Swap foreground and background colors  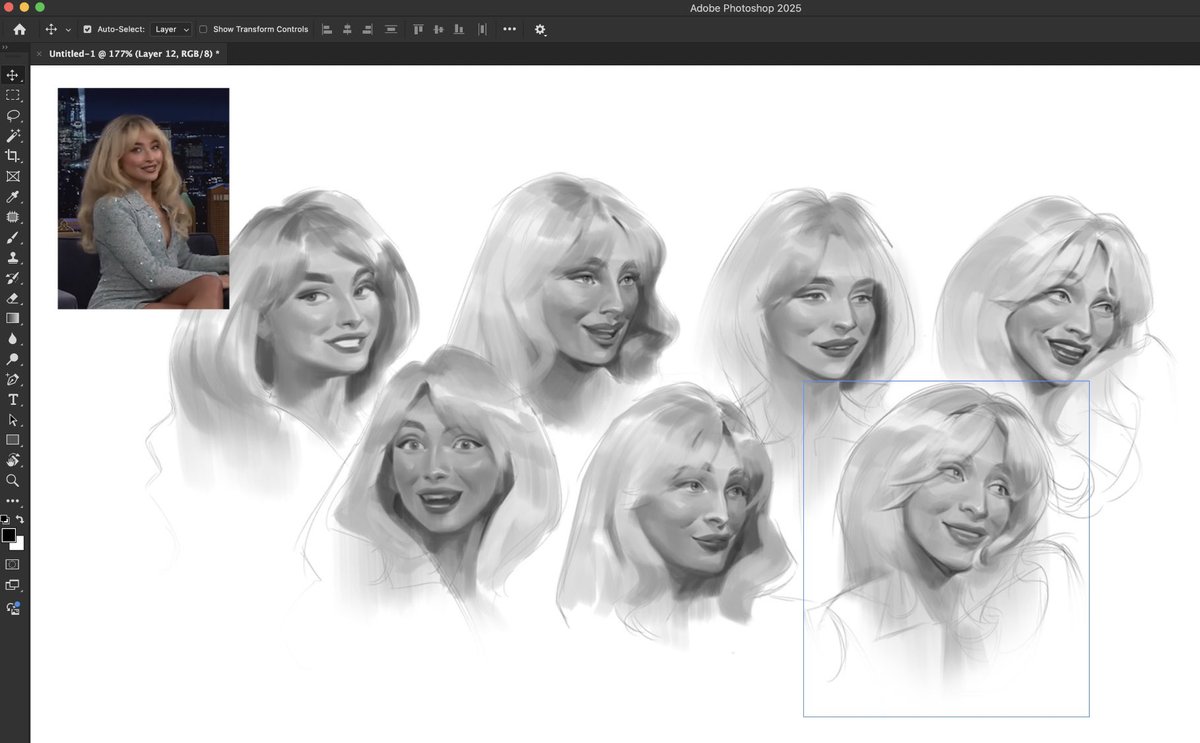20,520
